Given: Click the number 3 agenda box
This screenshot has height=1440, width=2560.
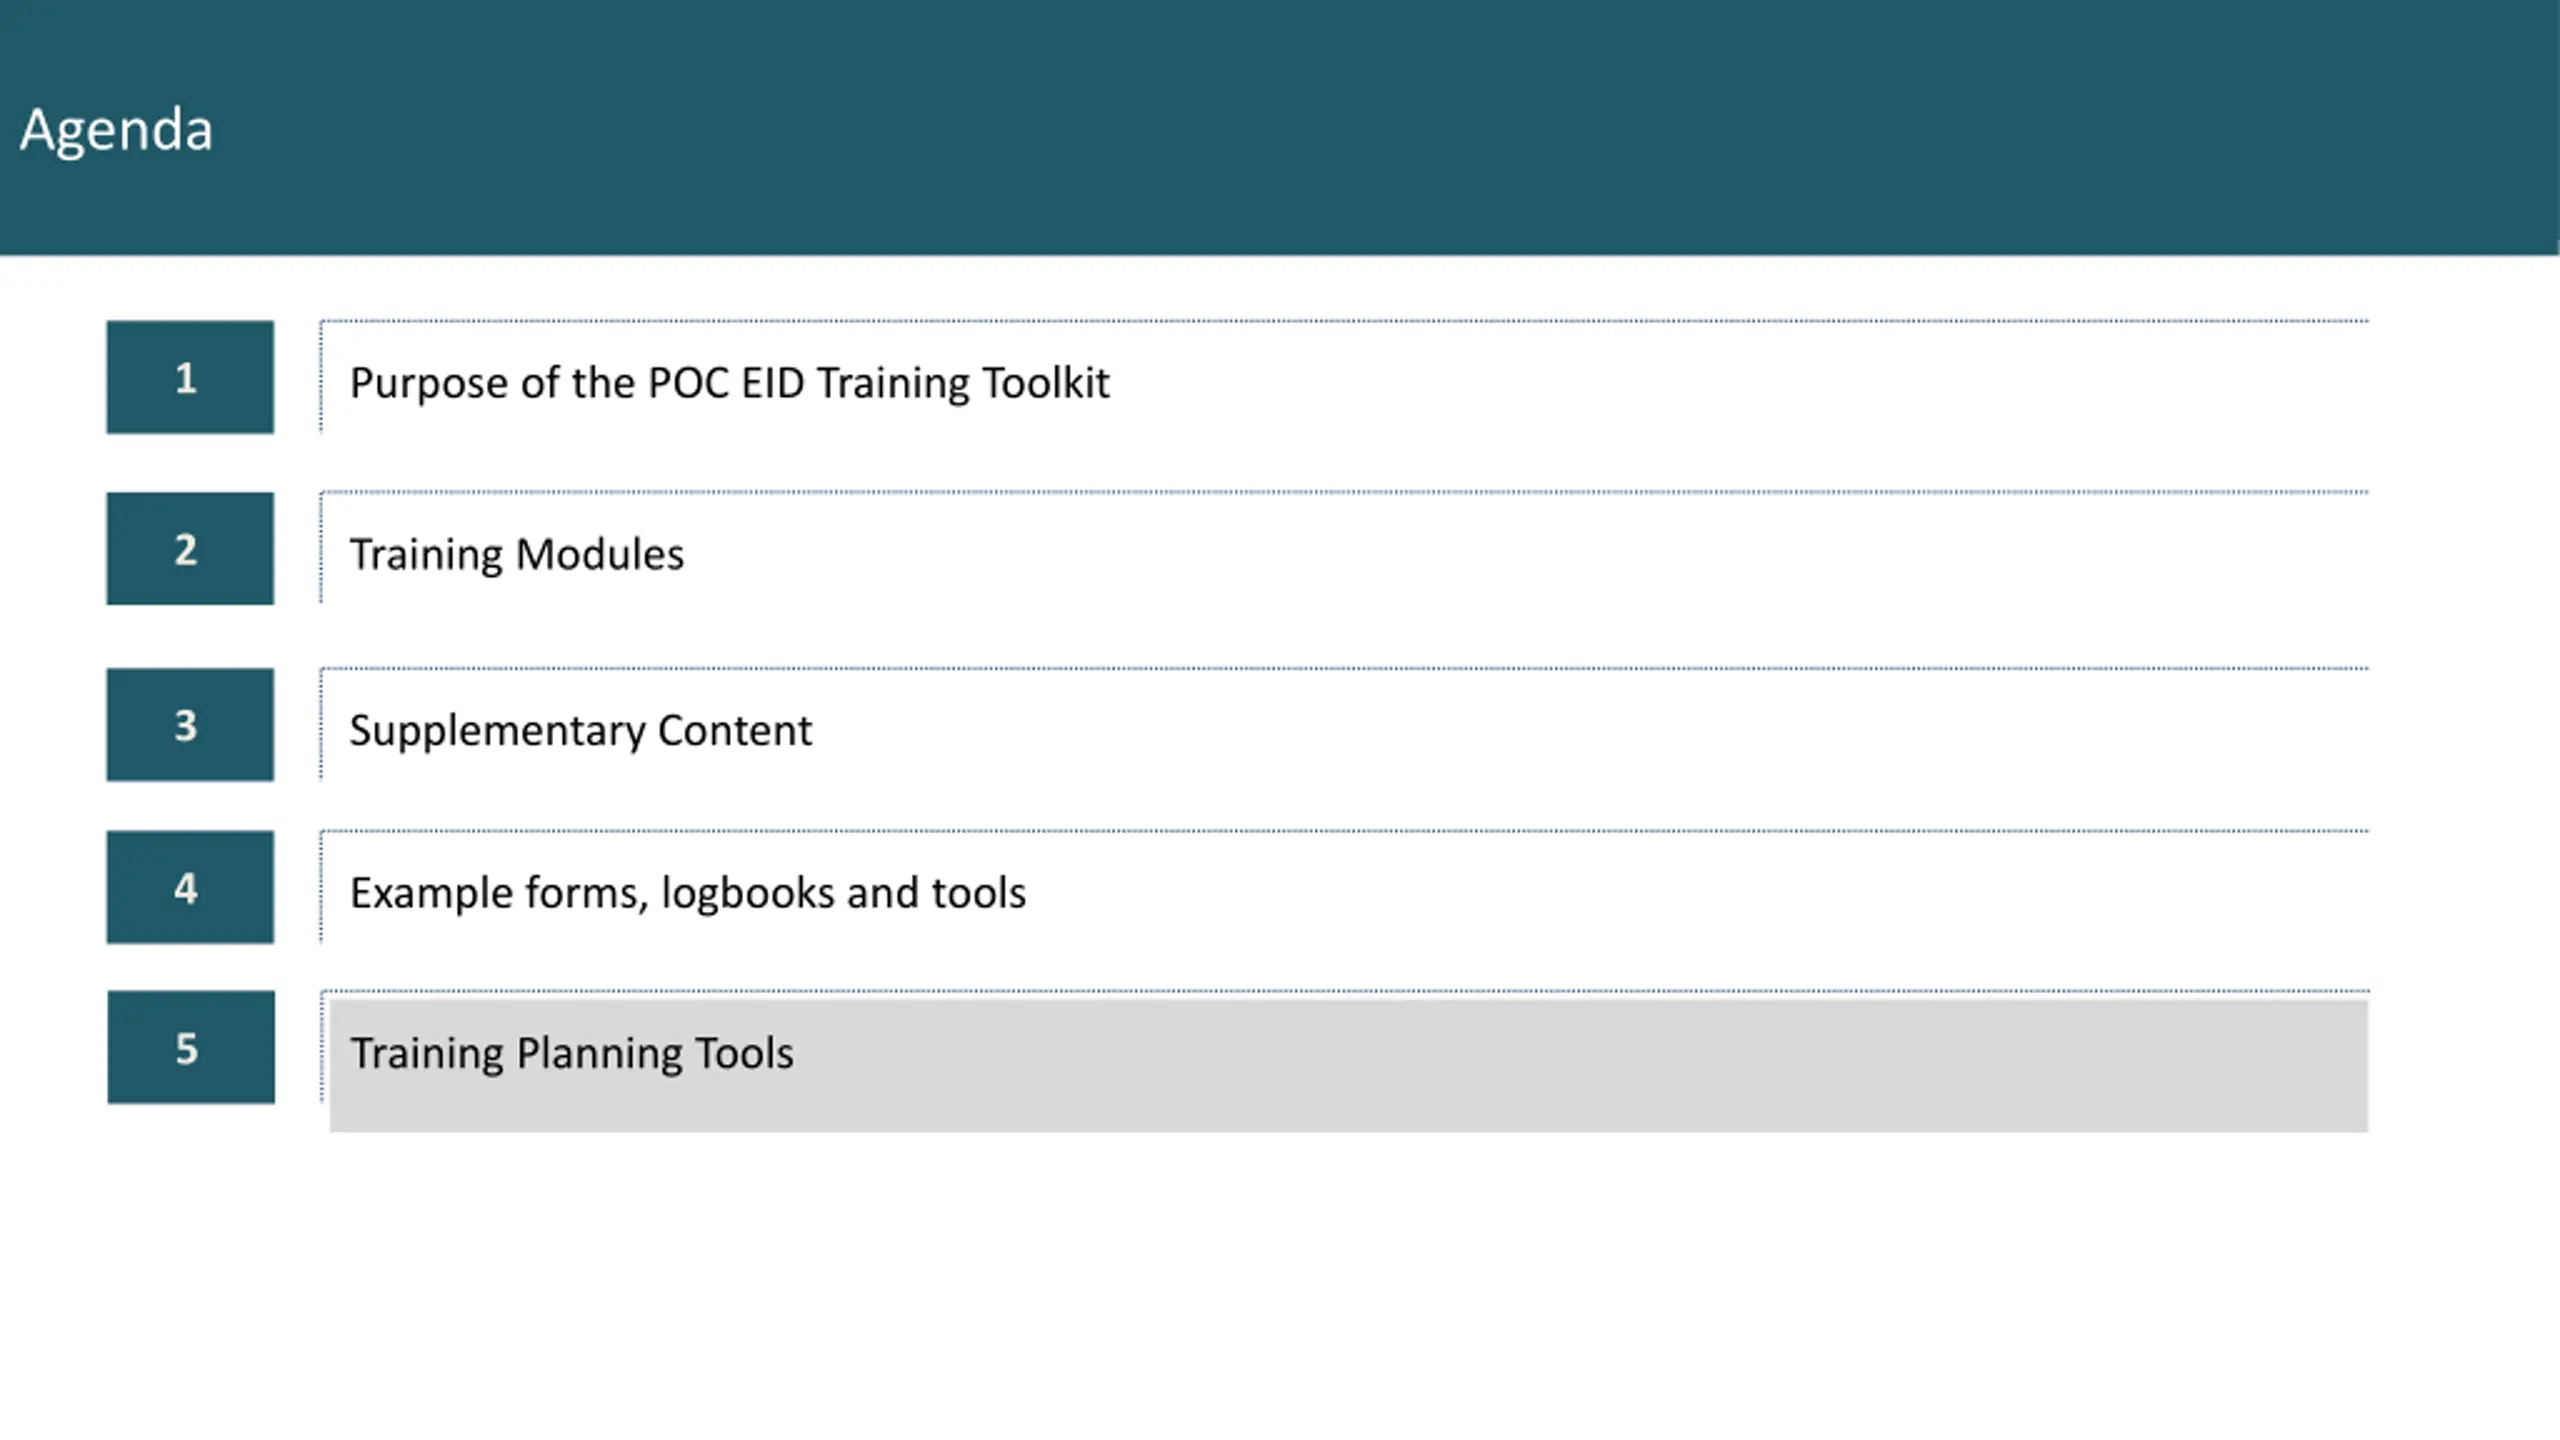Looking at the screenshot, I should [x=190, y=724].
